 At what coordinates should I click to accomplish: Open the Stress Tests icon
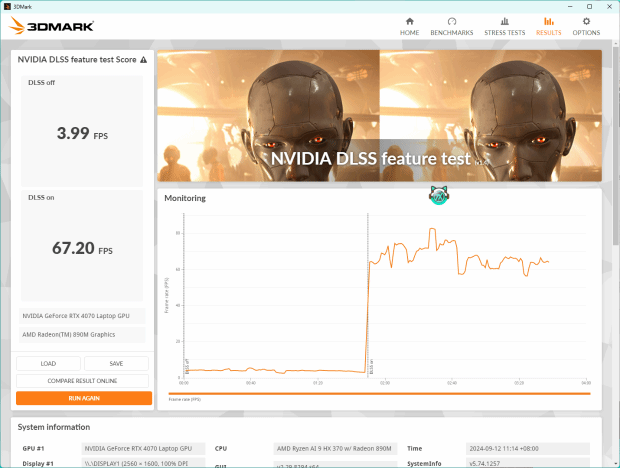[505, 21]
